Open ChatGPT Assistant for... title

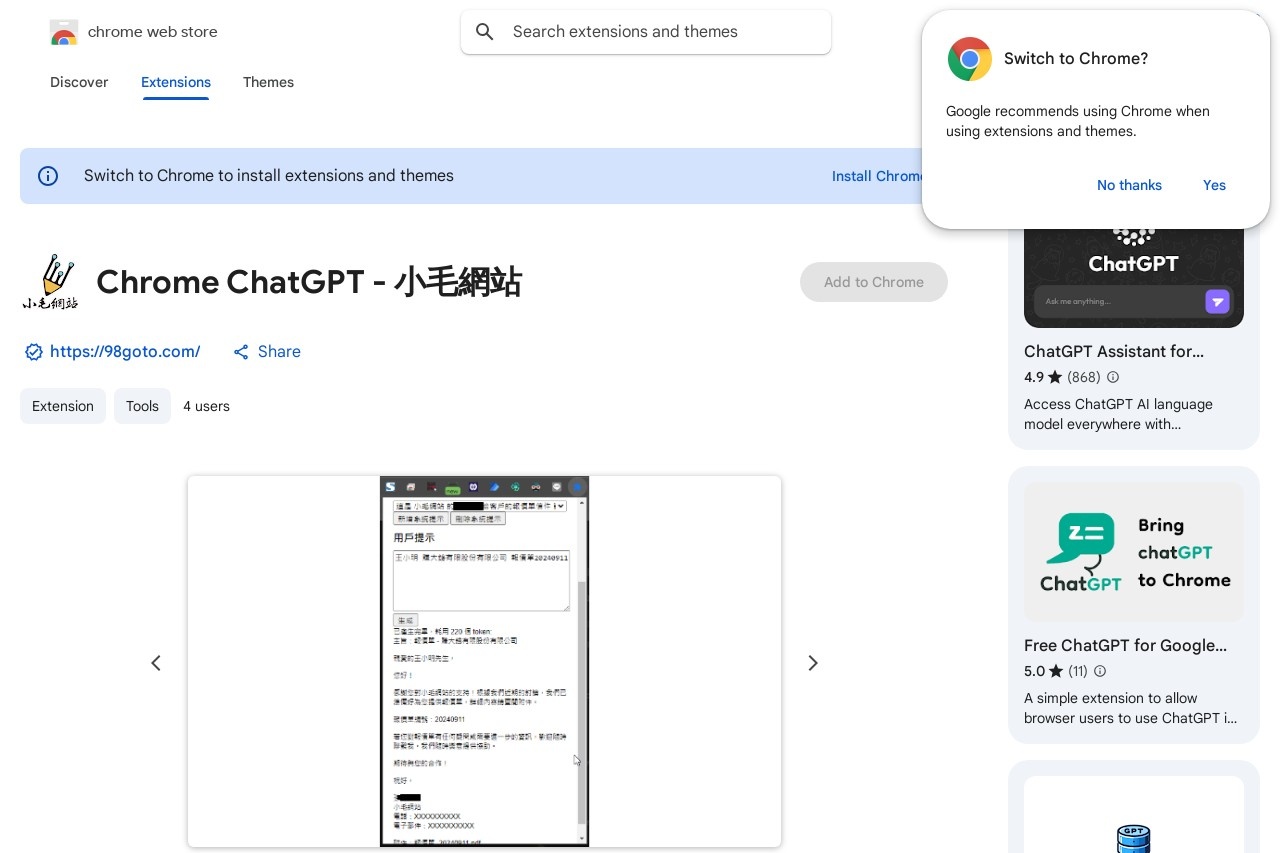click(x=1114, y=352)
